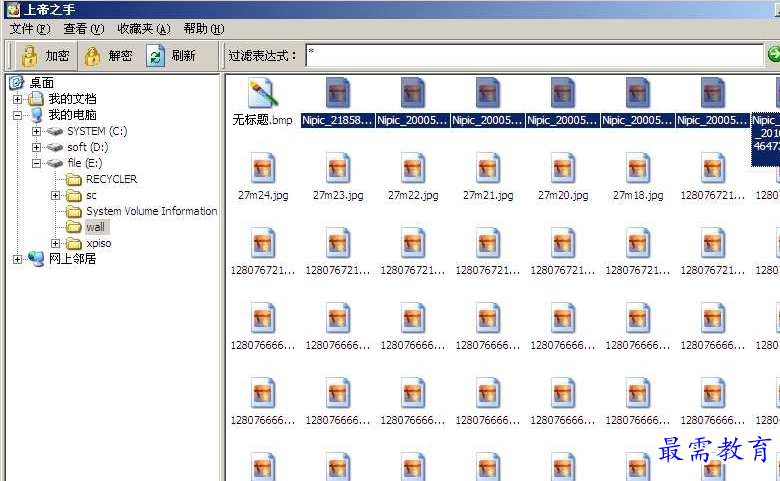Select 我的文档 in the tree
This screenshot has width=780, height=481.
click(x=73, y=99)
